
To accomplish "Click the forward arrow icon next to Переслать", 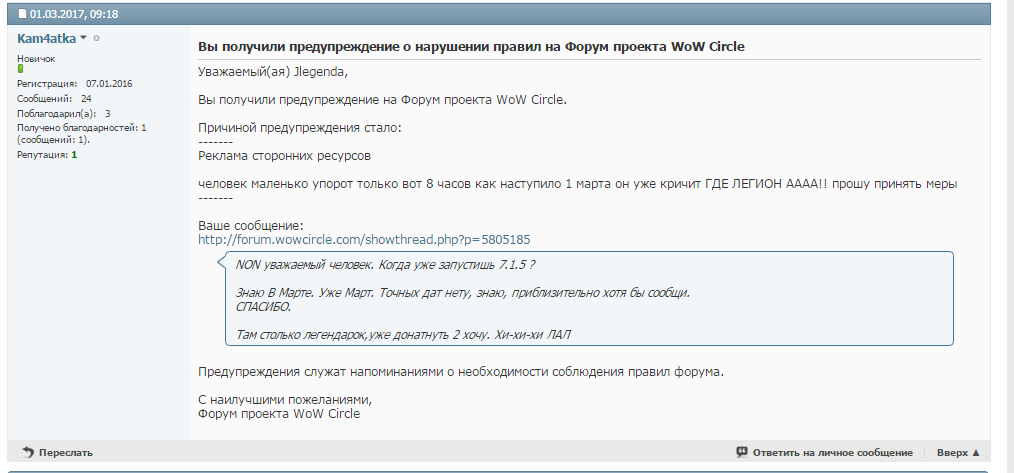I will 28,452.
